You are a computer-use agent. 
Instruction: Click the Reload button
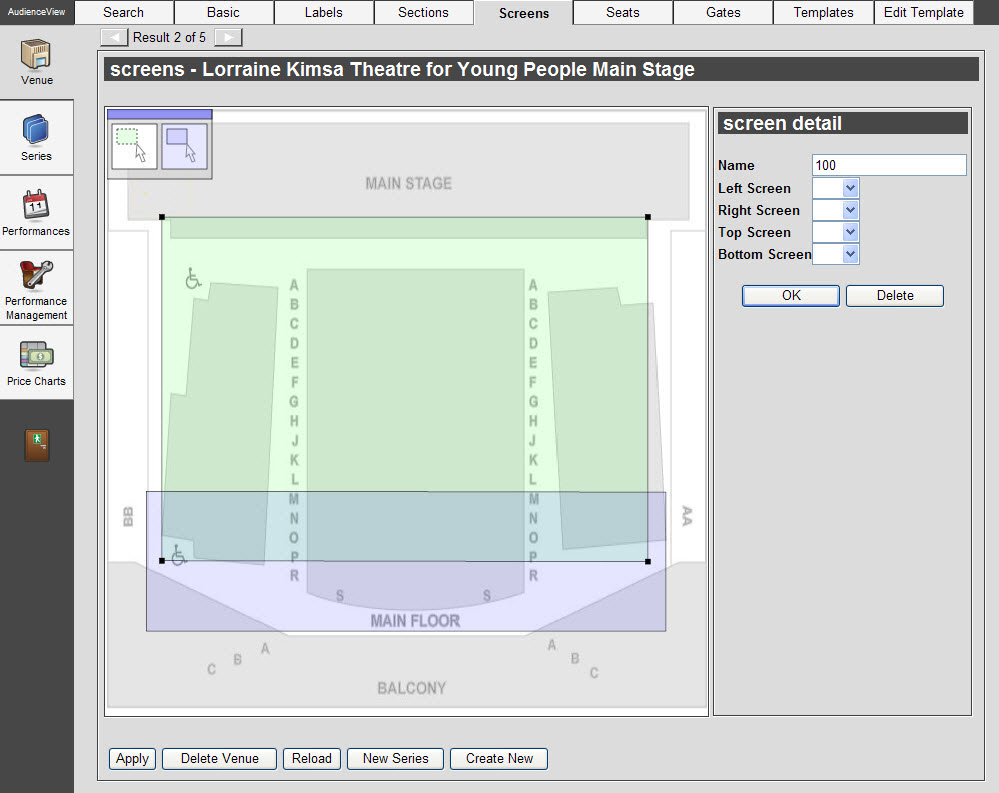pos(312,759)
